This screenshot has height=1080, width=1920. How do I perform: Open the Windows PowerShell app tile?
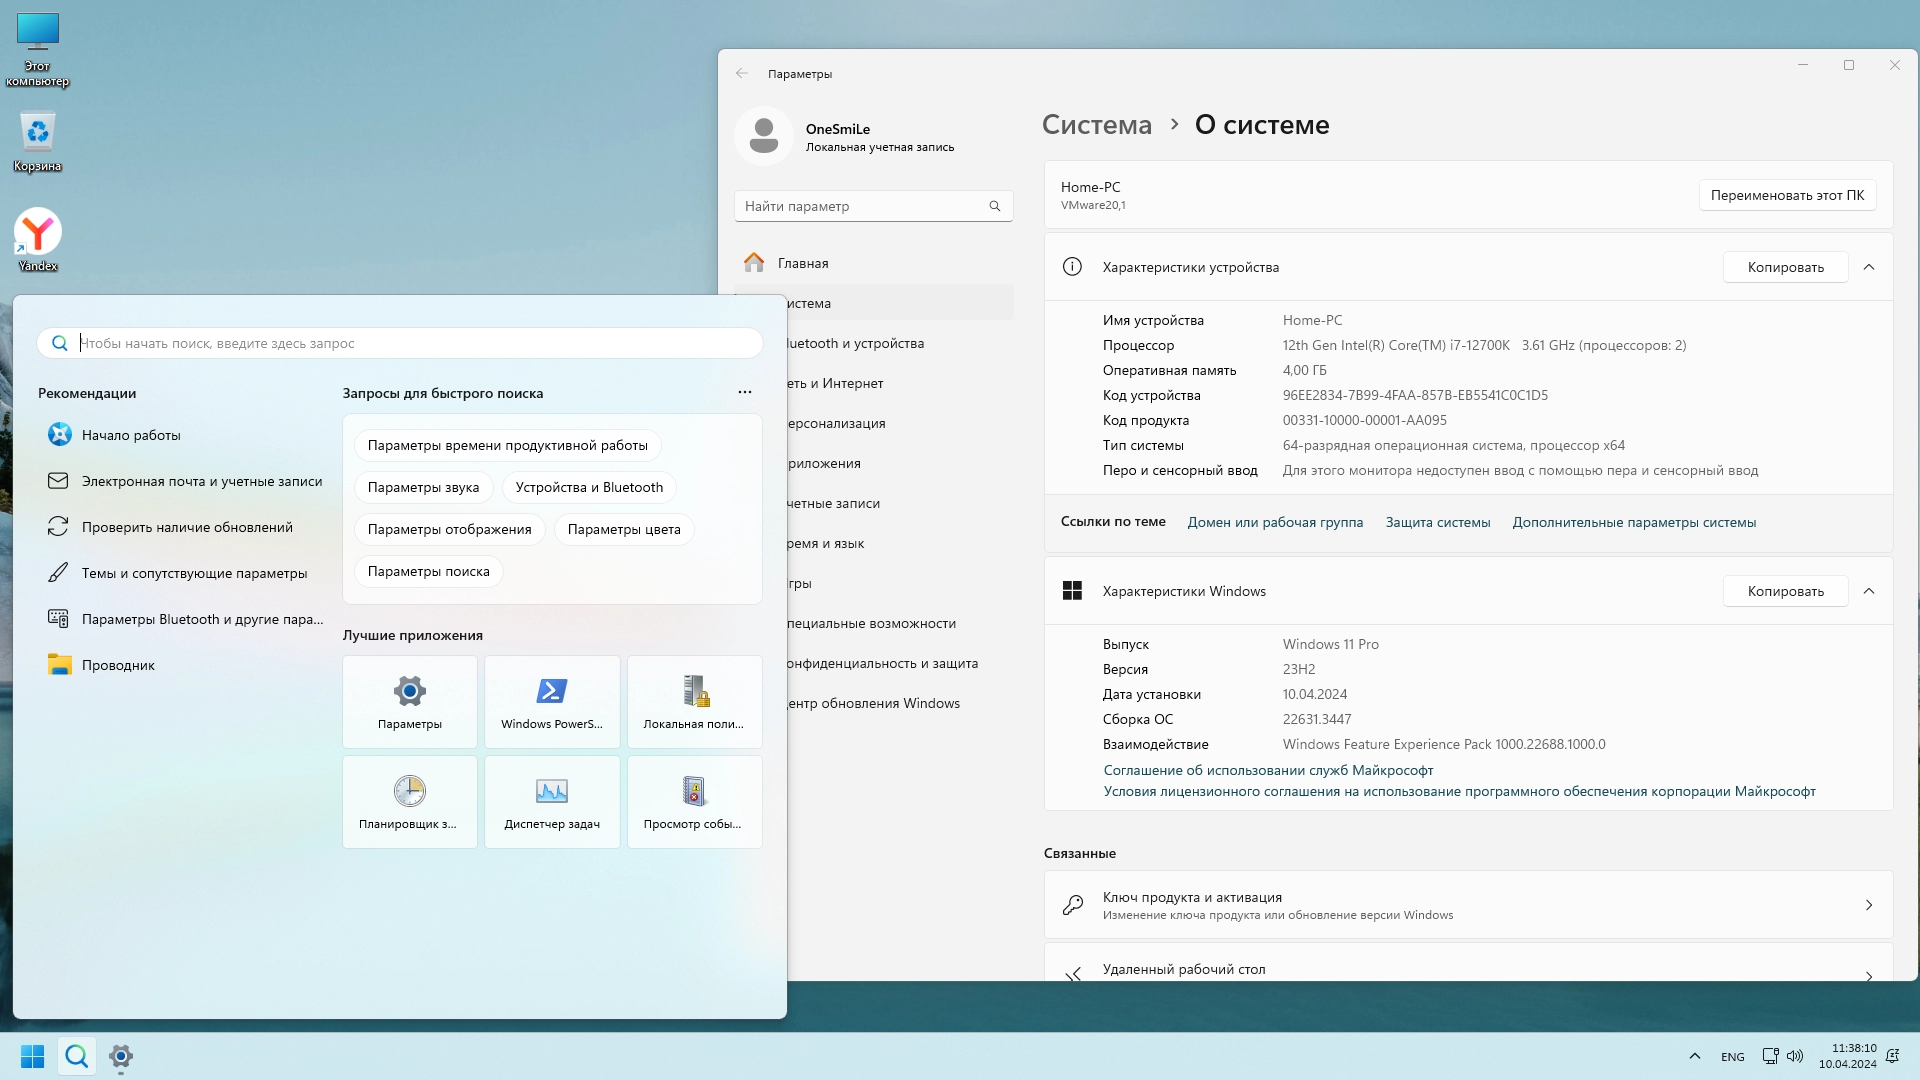(x=552, y=702)
